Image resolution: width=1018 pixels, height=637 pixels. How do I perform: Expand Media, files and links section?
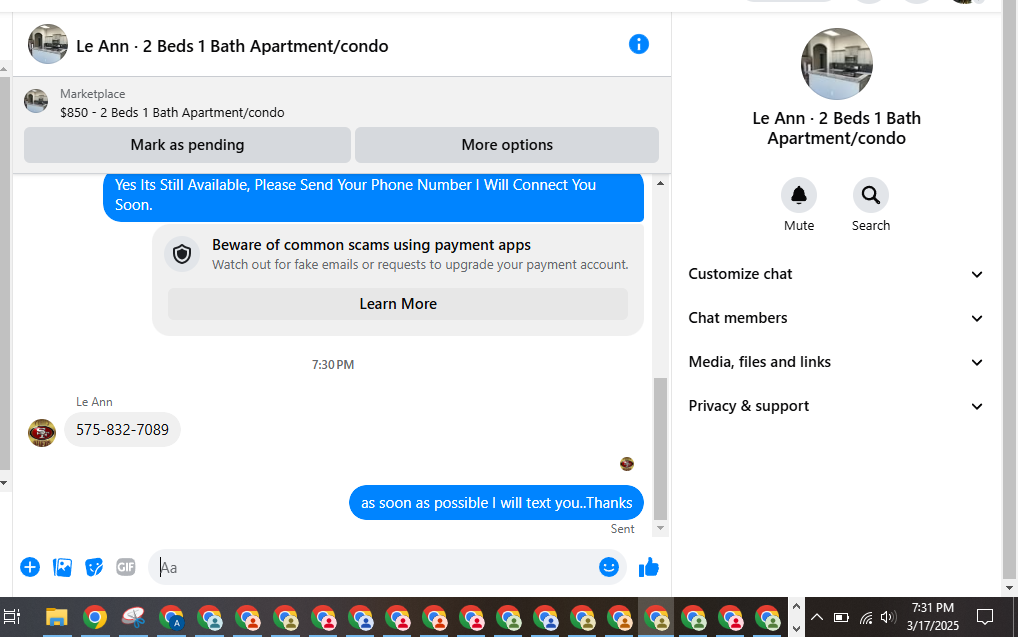pyautogui.click(x=836, y=362)
